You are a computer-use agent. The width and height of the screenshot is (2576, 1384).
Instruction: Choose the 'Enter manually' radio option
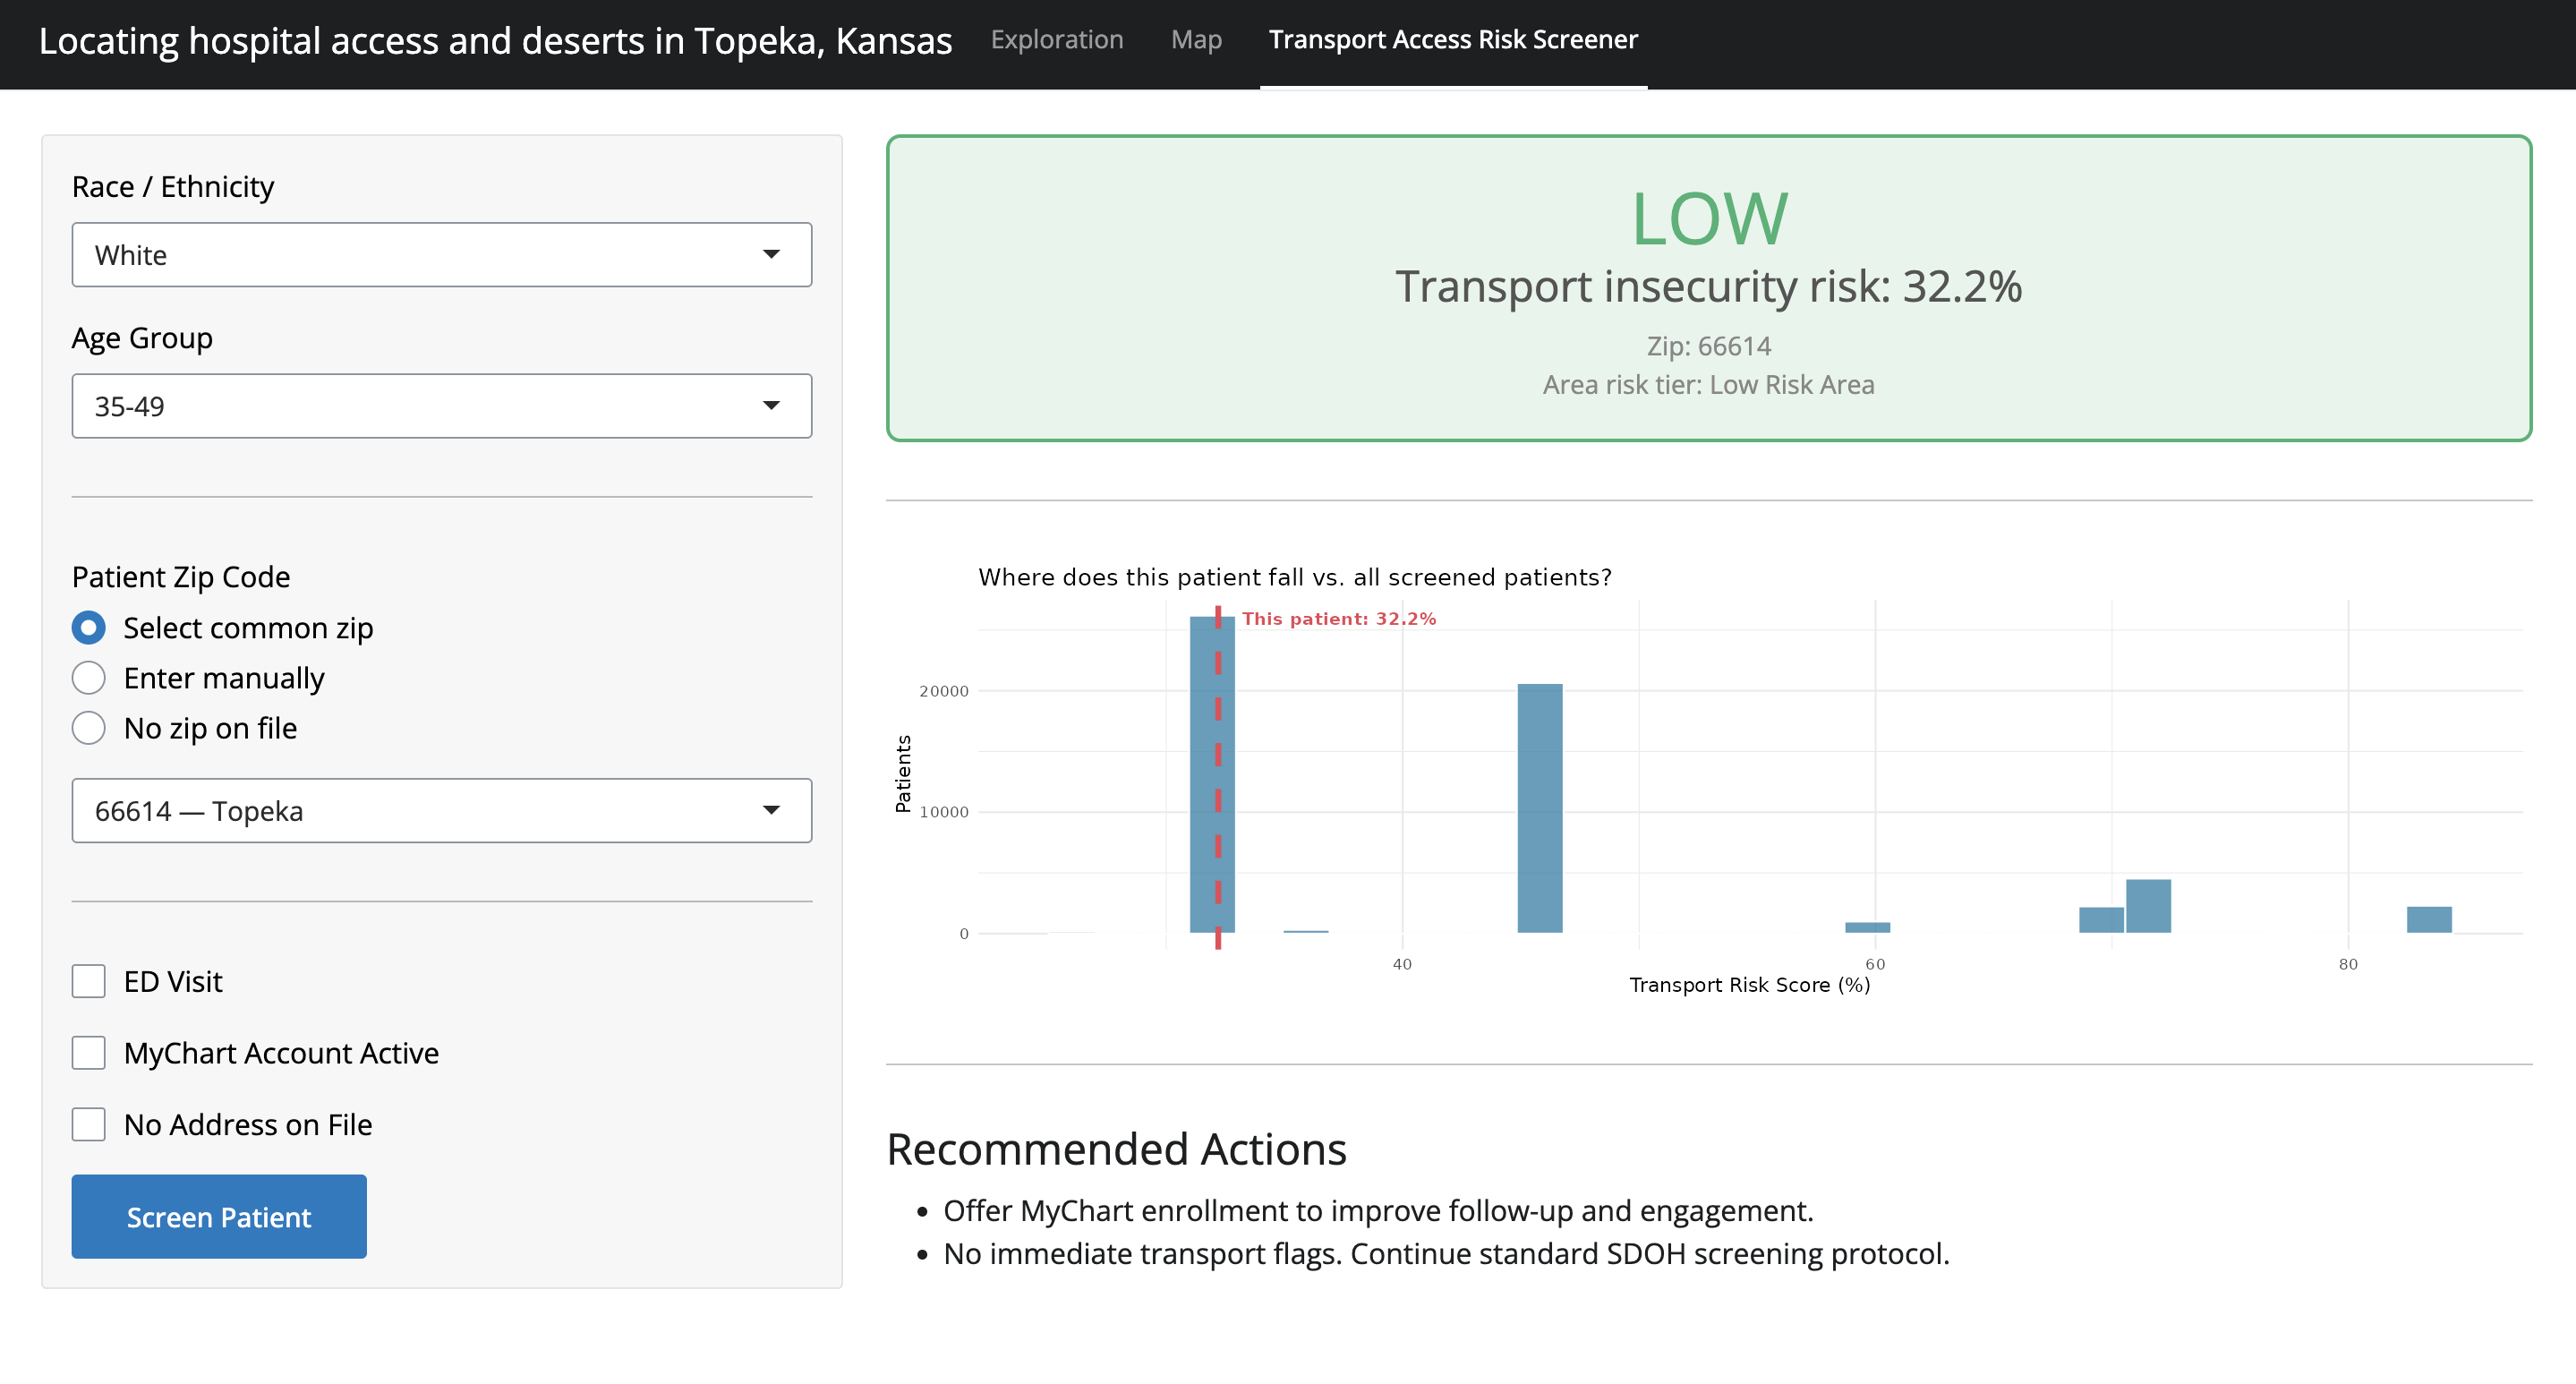(x=89, y=678)
